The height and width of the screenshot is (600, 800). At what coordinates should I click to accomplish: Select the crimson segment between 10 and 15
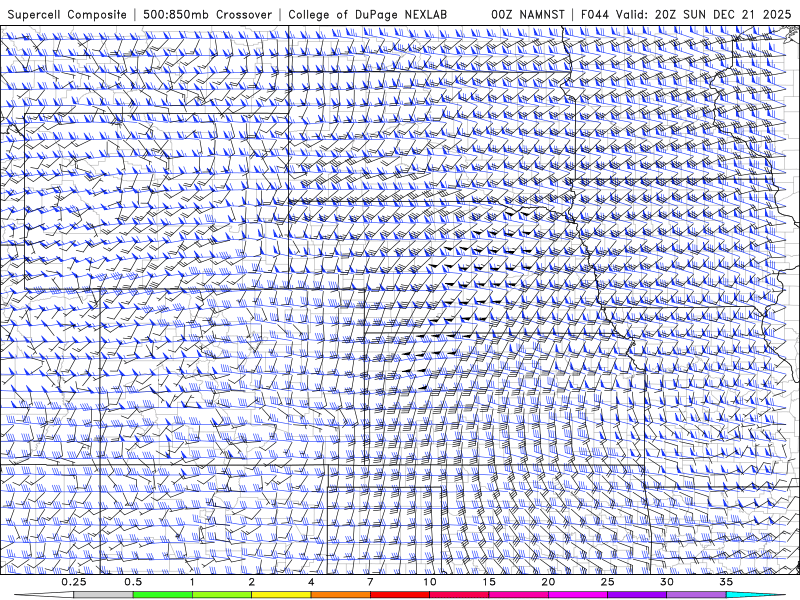(459, 595)
